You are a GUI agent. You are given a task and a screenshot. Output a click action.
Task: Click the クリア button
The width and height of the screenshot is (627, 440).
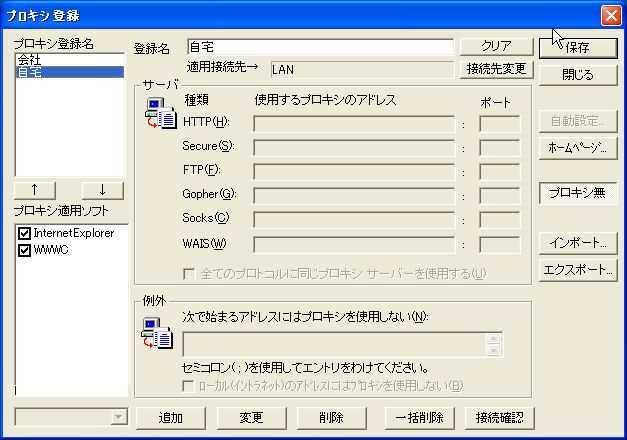(496, 47)
